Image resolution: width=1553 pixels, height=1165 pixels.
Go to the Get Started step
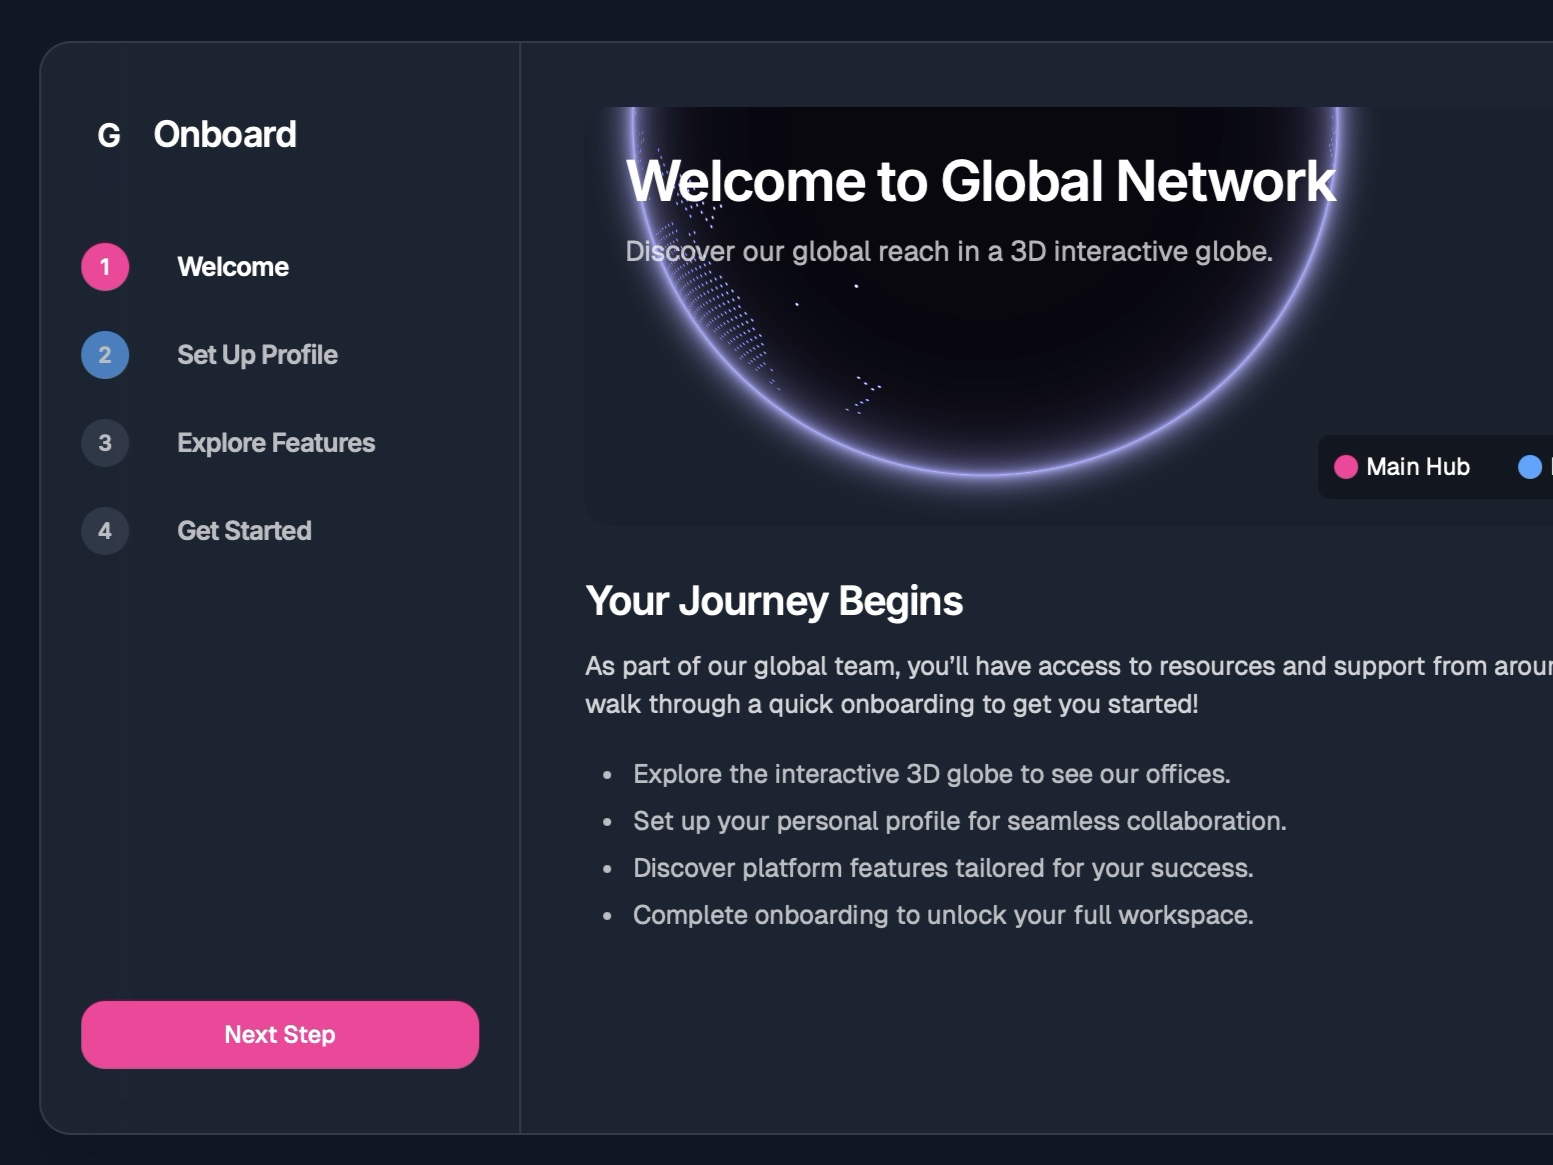coord(244,531)
